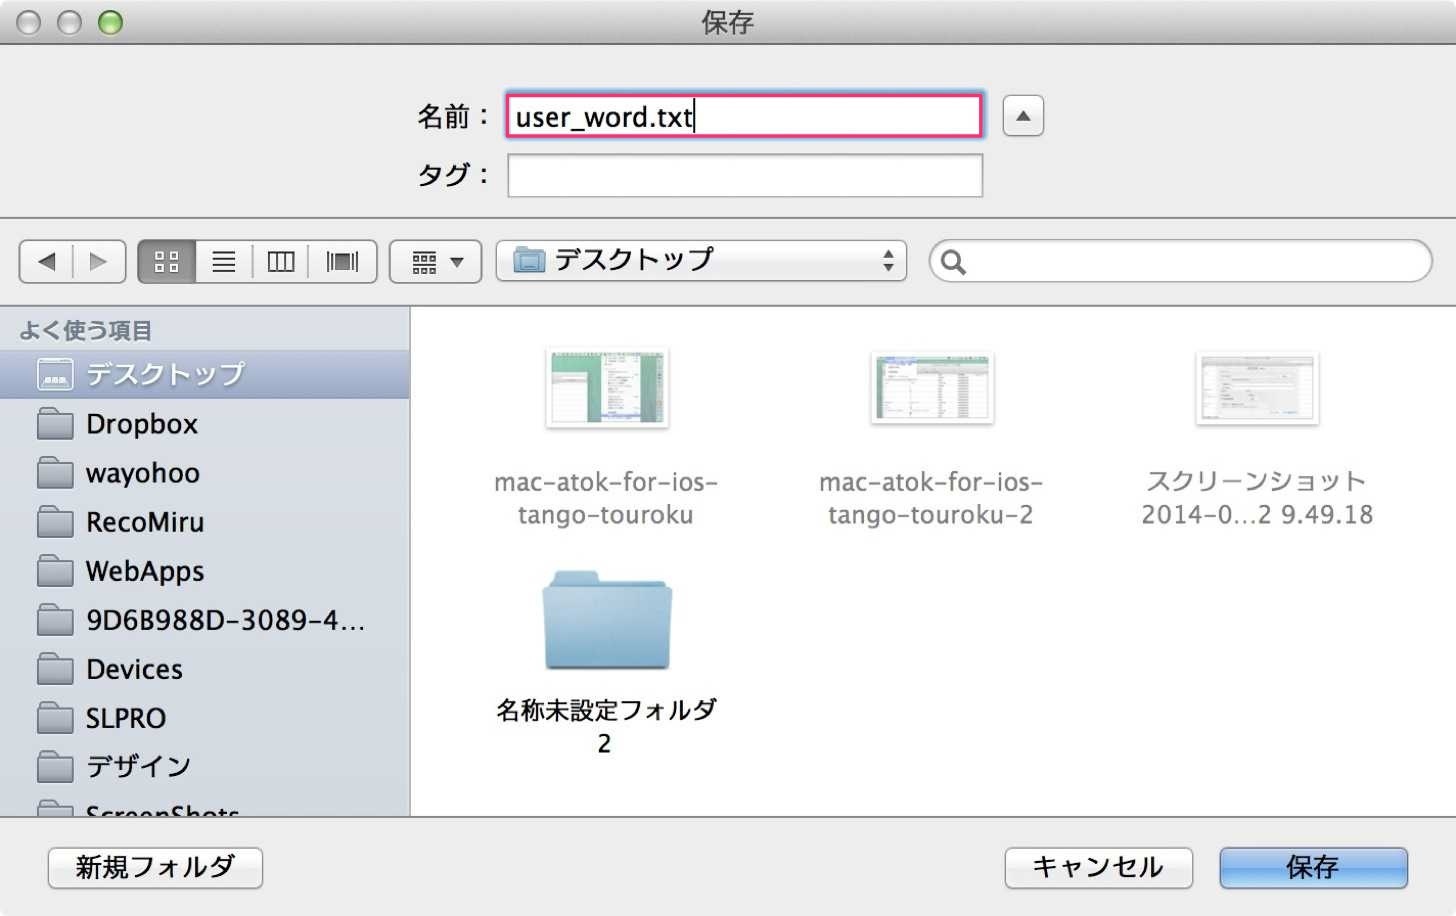Image resolution: width=1456 pixels, height=916 pixels.
Task: Select Devices in the sidebar
Action: point(204,669)
